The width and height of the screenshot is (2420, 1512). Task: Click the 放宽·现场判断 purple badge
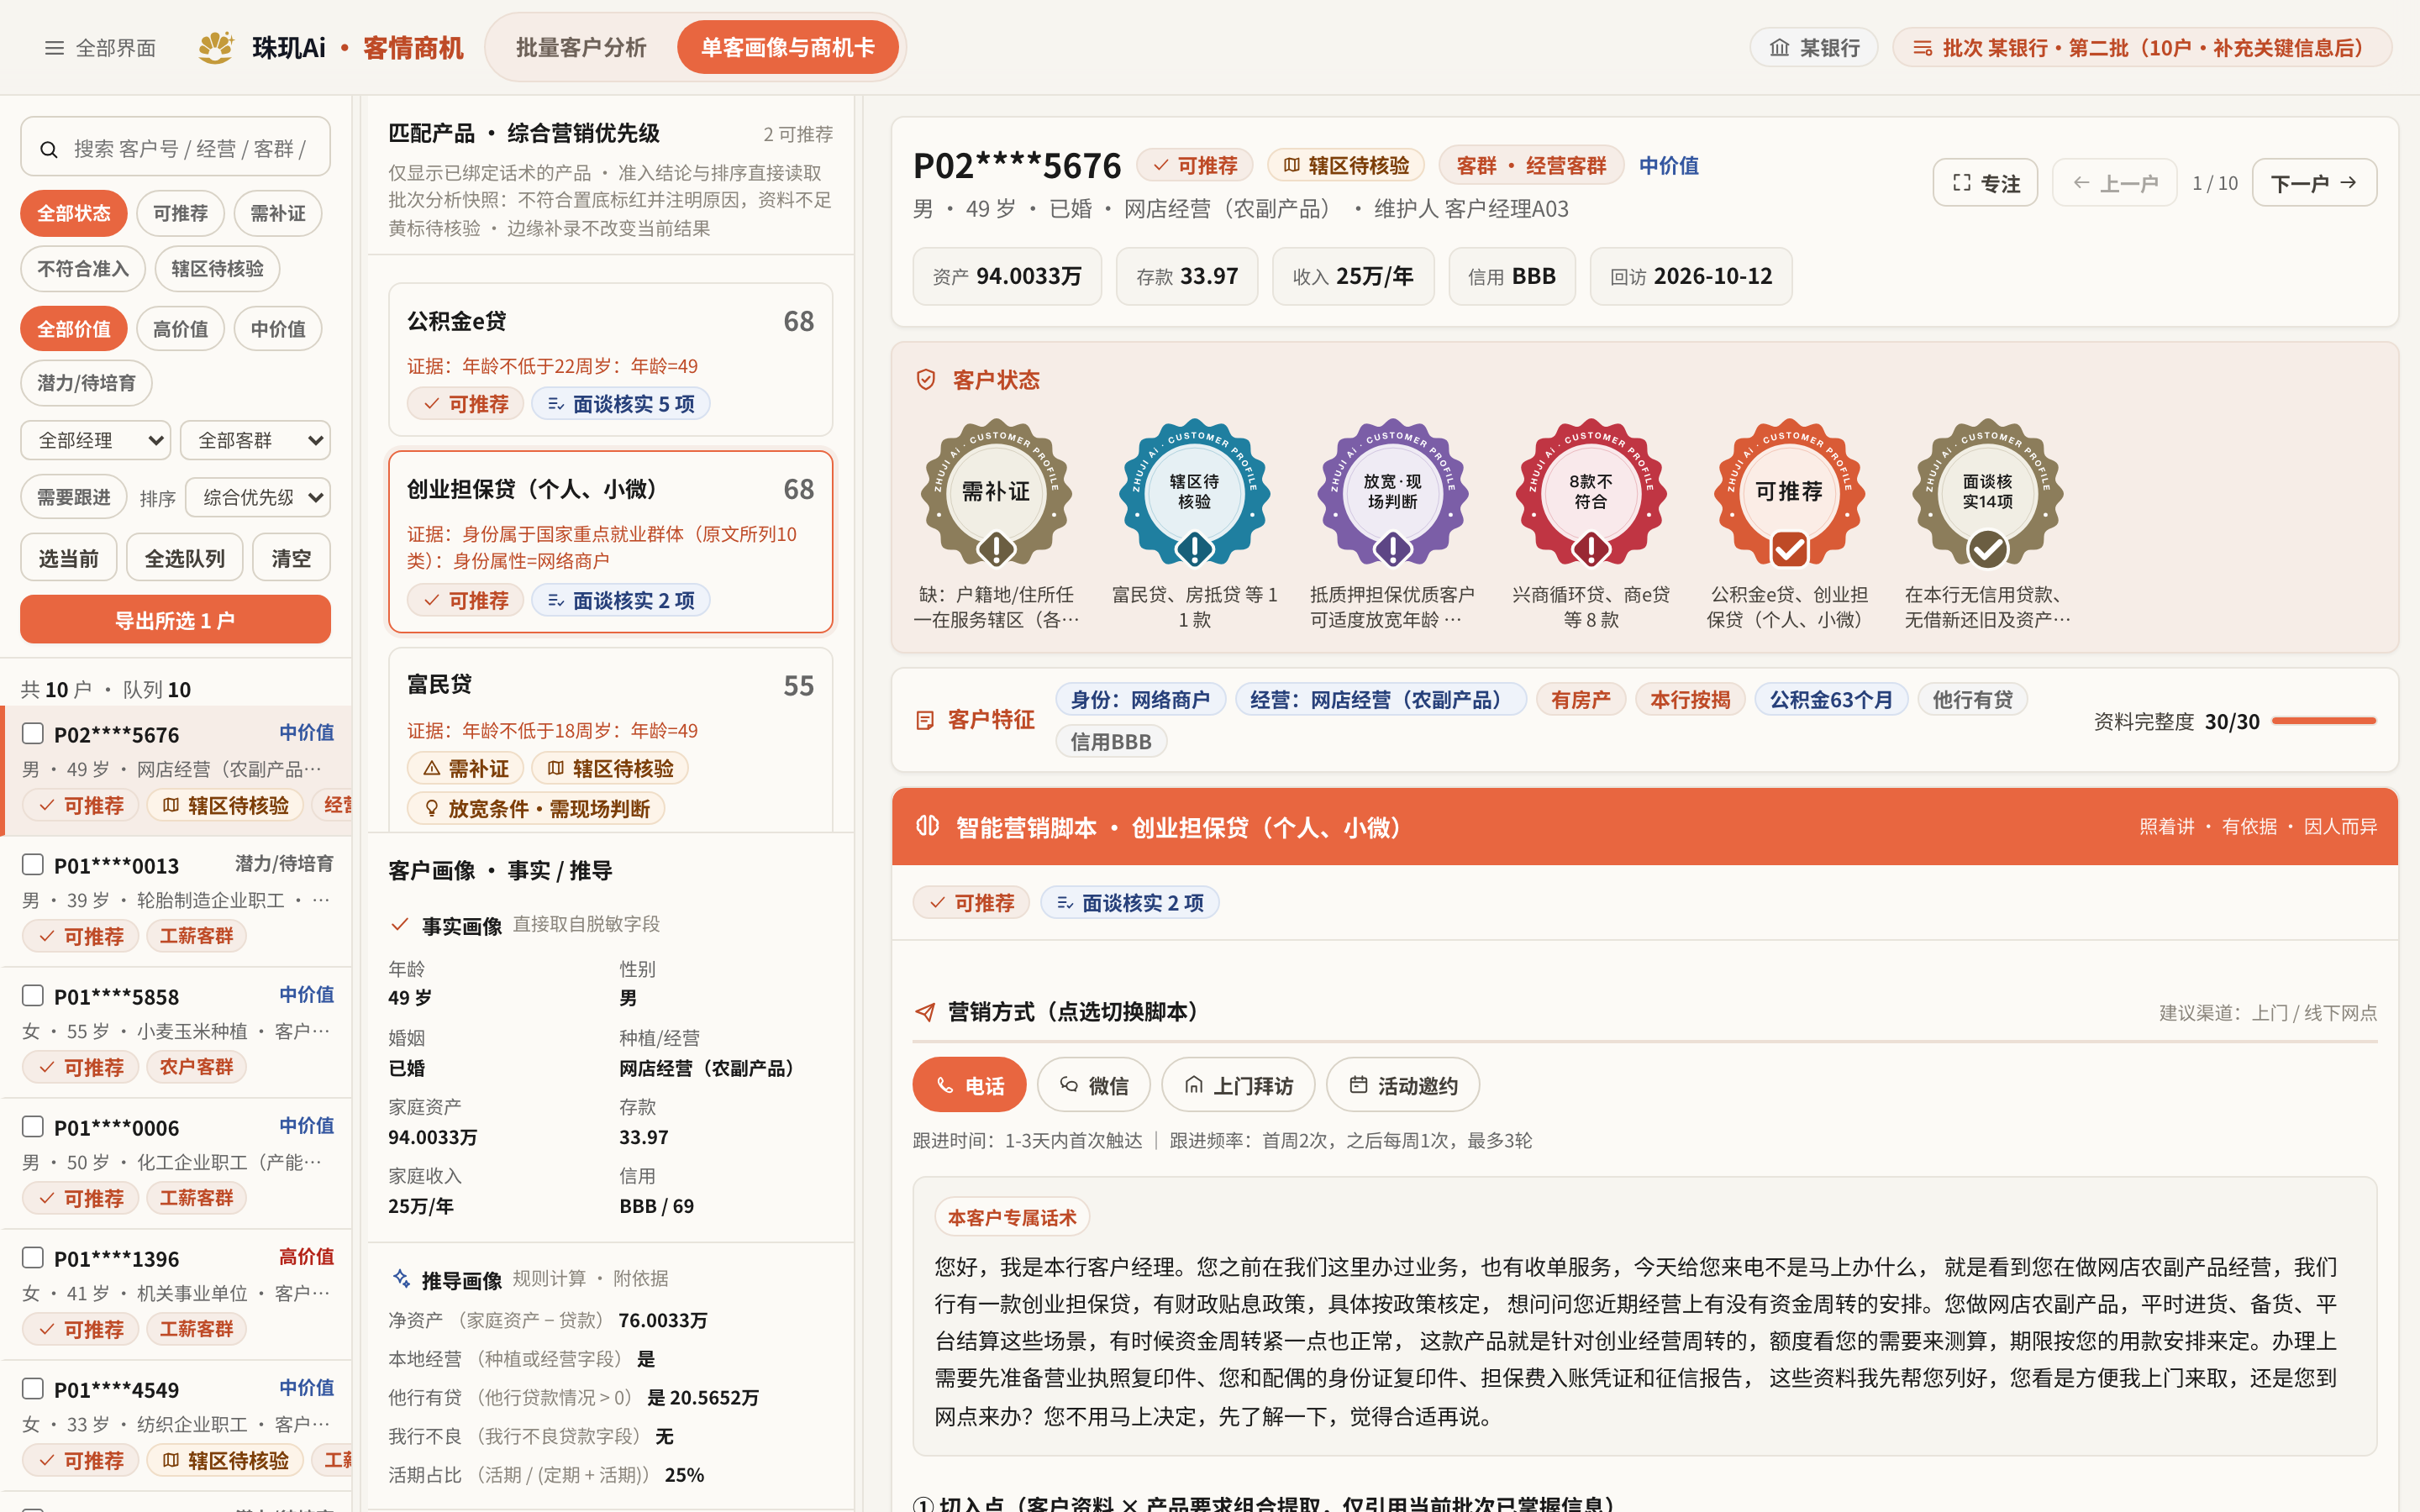(x=1392, y=493)
